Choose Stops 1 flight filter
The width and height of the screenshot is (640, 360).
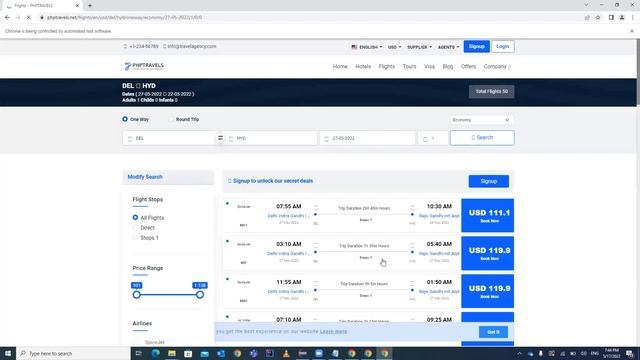[x=135, y=238]
